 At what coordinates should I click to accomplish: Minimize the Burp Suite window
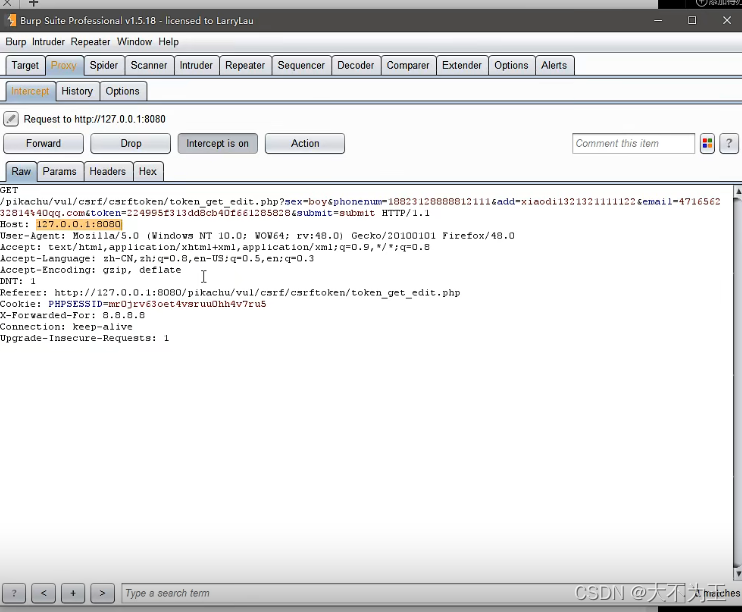[658, 20]
